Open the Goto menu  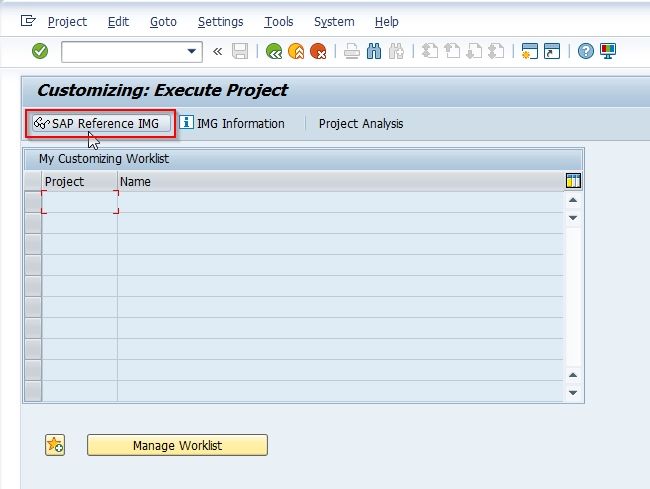pos(163,22)
